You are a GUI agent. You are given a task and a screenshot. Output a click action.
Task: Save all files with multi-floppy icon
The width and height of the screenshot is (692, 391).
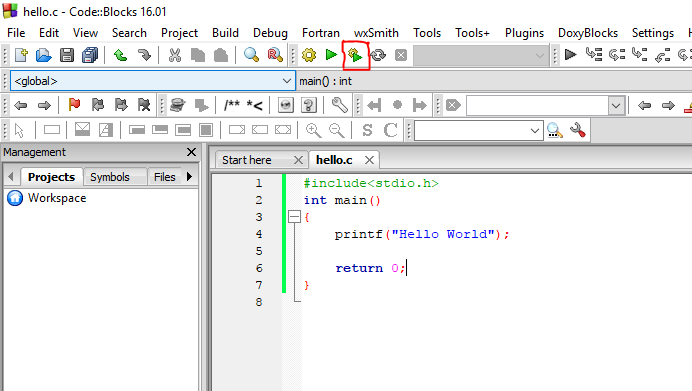(x=90, y=55)
